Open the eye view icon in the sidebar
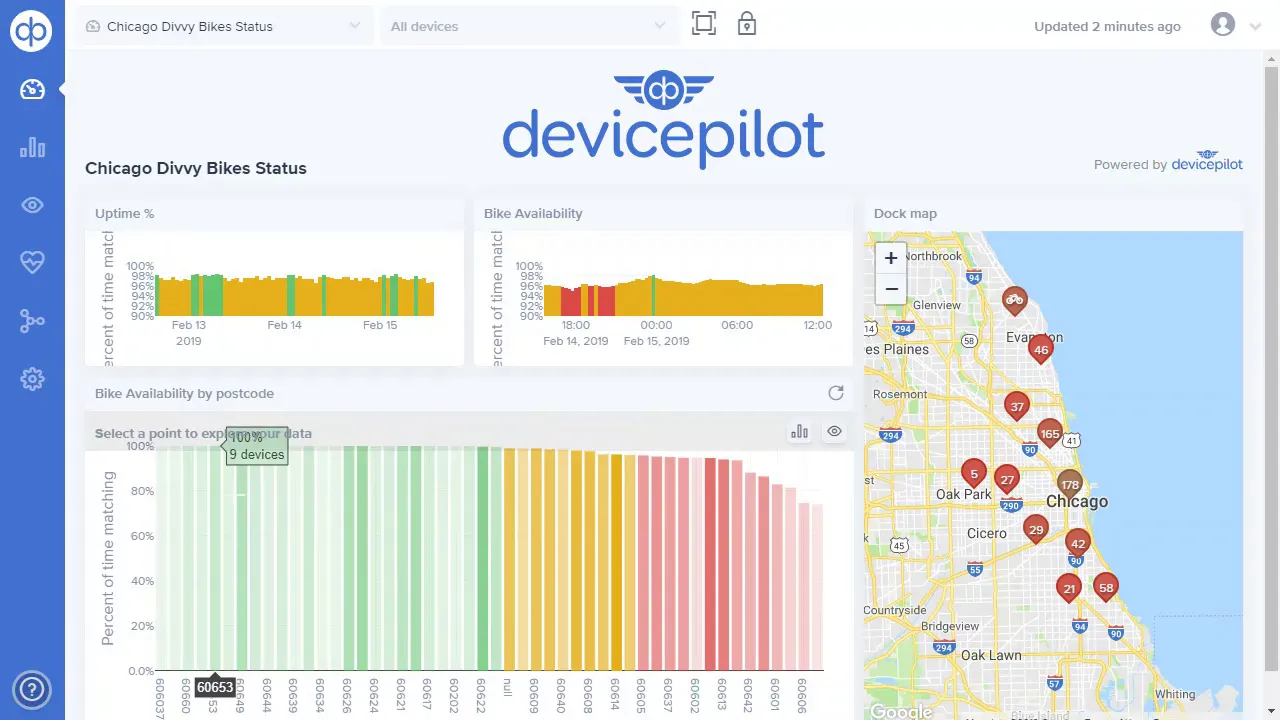The height and width of the screenshot is (720, 1280). coord(32,206)
